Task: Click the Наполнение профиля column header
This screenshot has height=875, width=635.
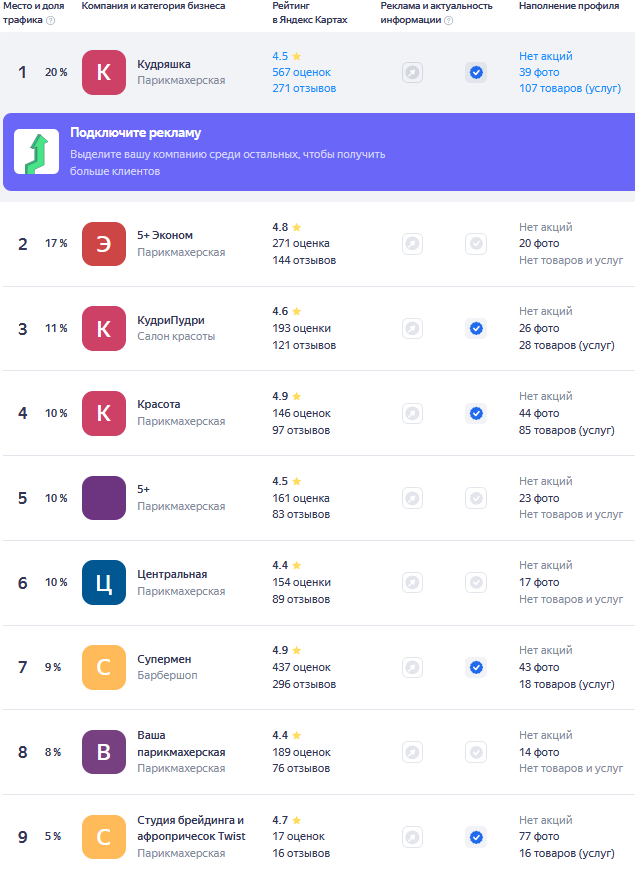Action: [569, 6]
